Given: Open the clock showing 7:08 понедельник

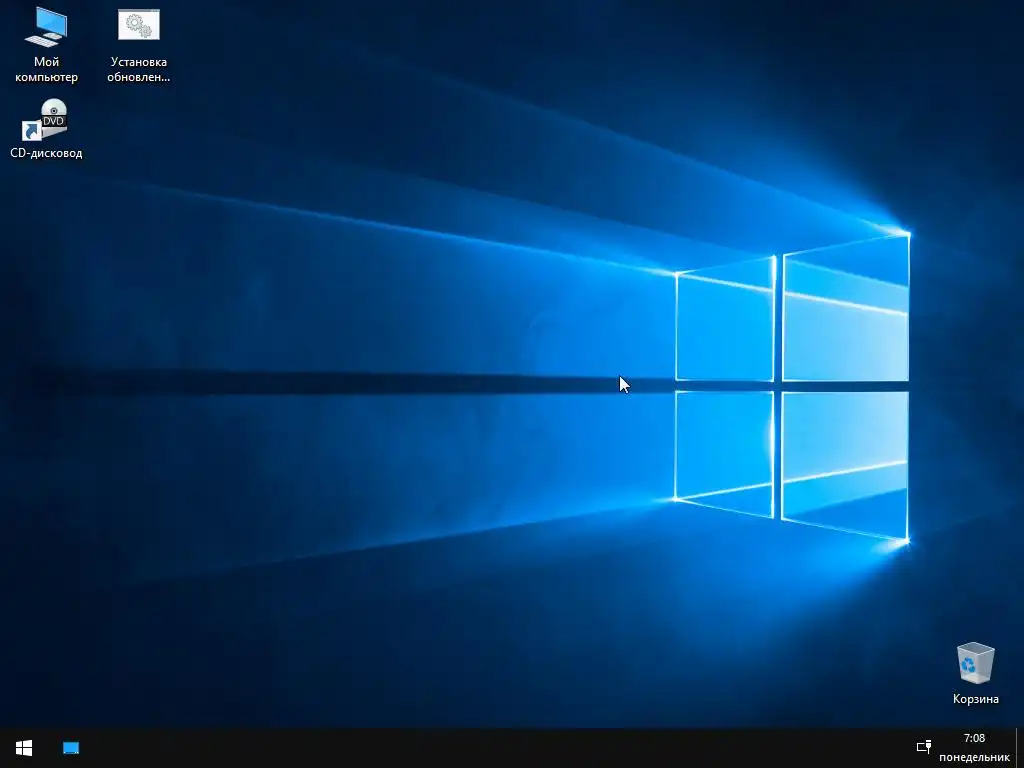Looking at the screenshot, I should (x=974, y=748).
